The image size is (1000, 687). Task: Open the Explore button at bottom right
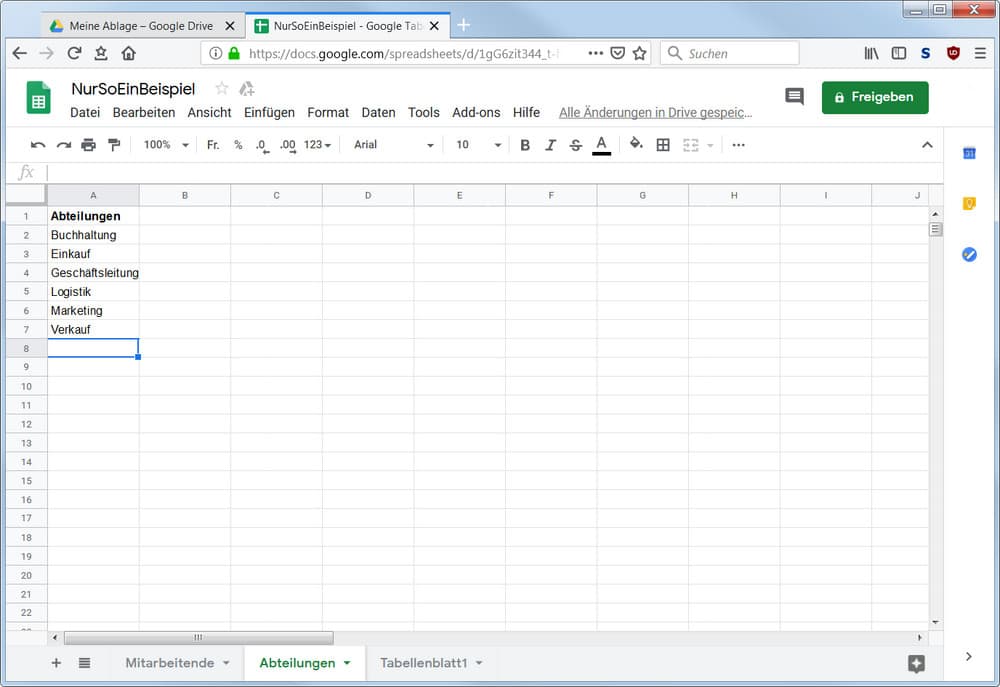(x=916, y=663)
